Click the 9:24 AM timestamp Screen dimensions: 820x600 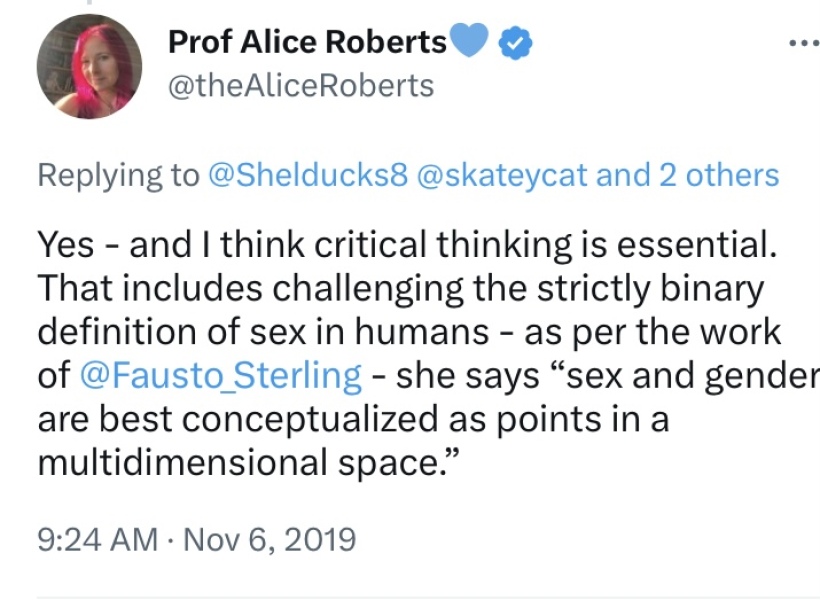(96, 541)
